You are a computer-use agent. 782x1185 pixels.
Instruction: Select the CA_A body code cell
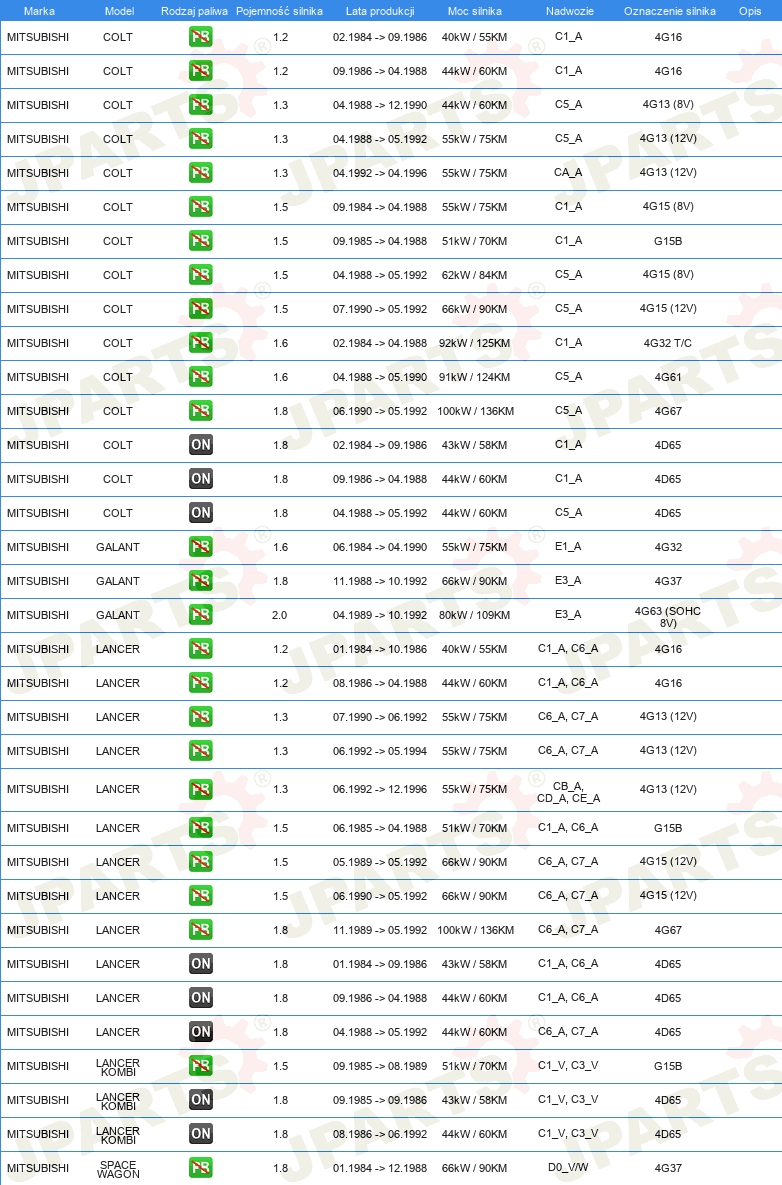click(x=568, y=172)
